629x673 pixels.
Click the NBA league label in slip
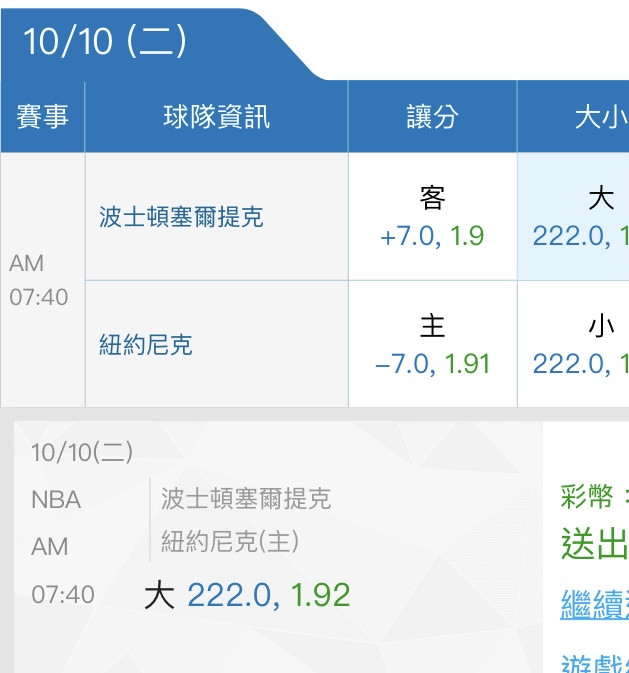tap(56, 500)
